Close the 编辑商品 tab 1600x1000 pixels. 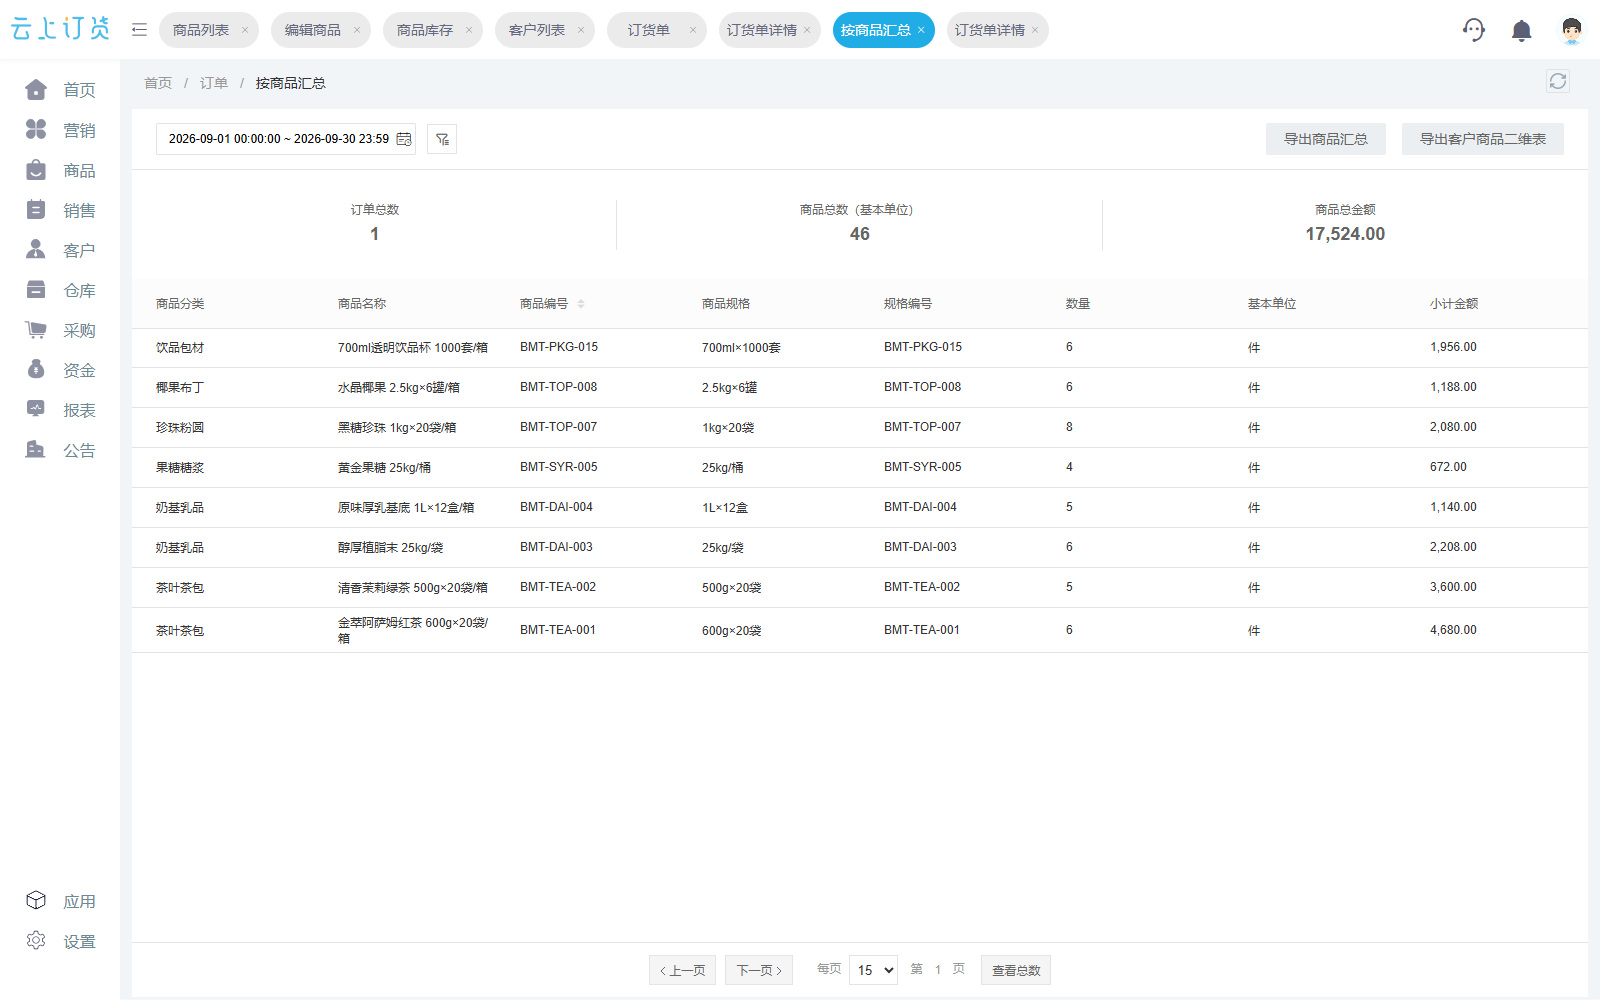(357, 30)
